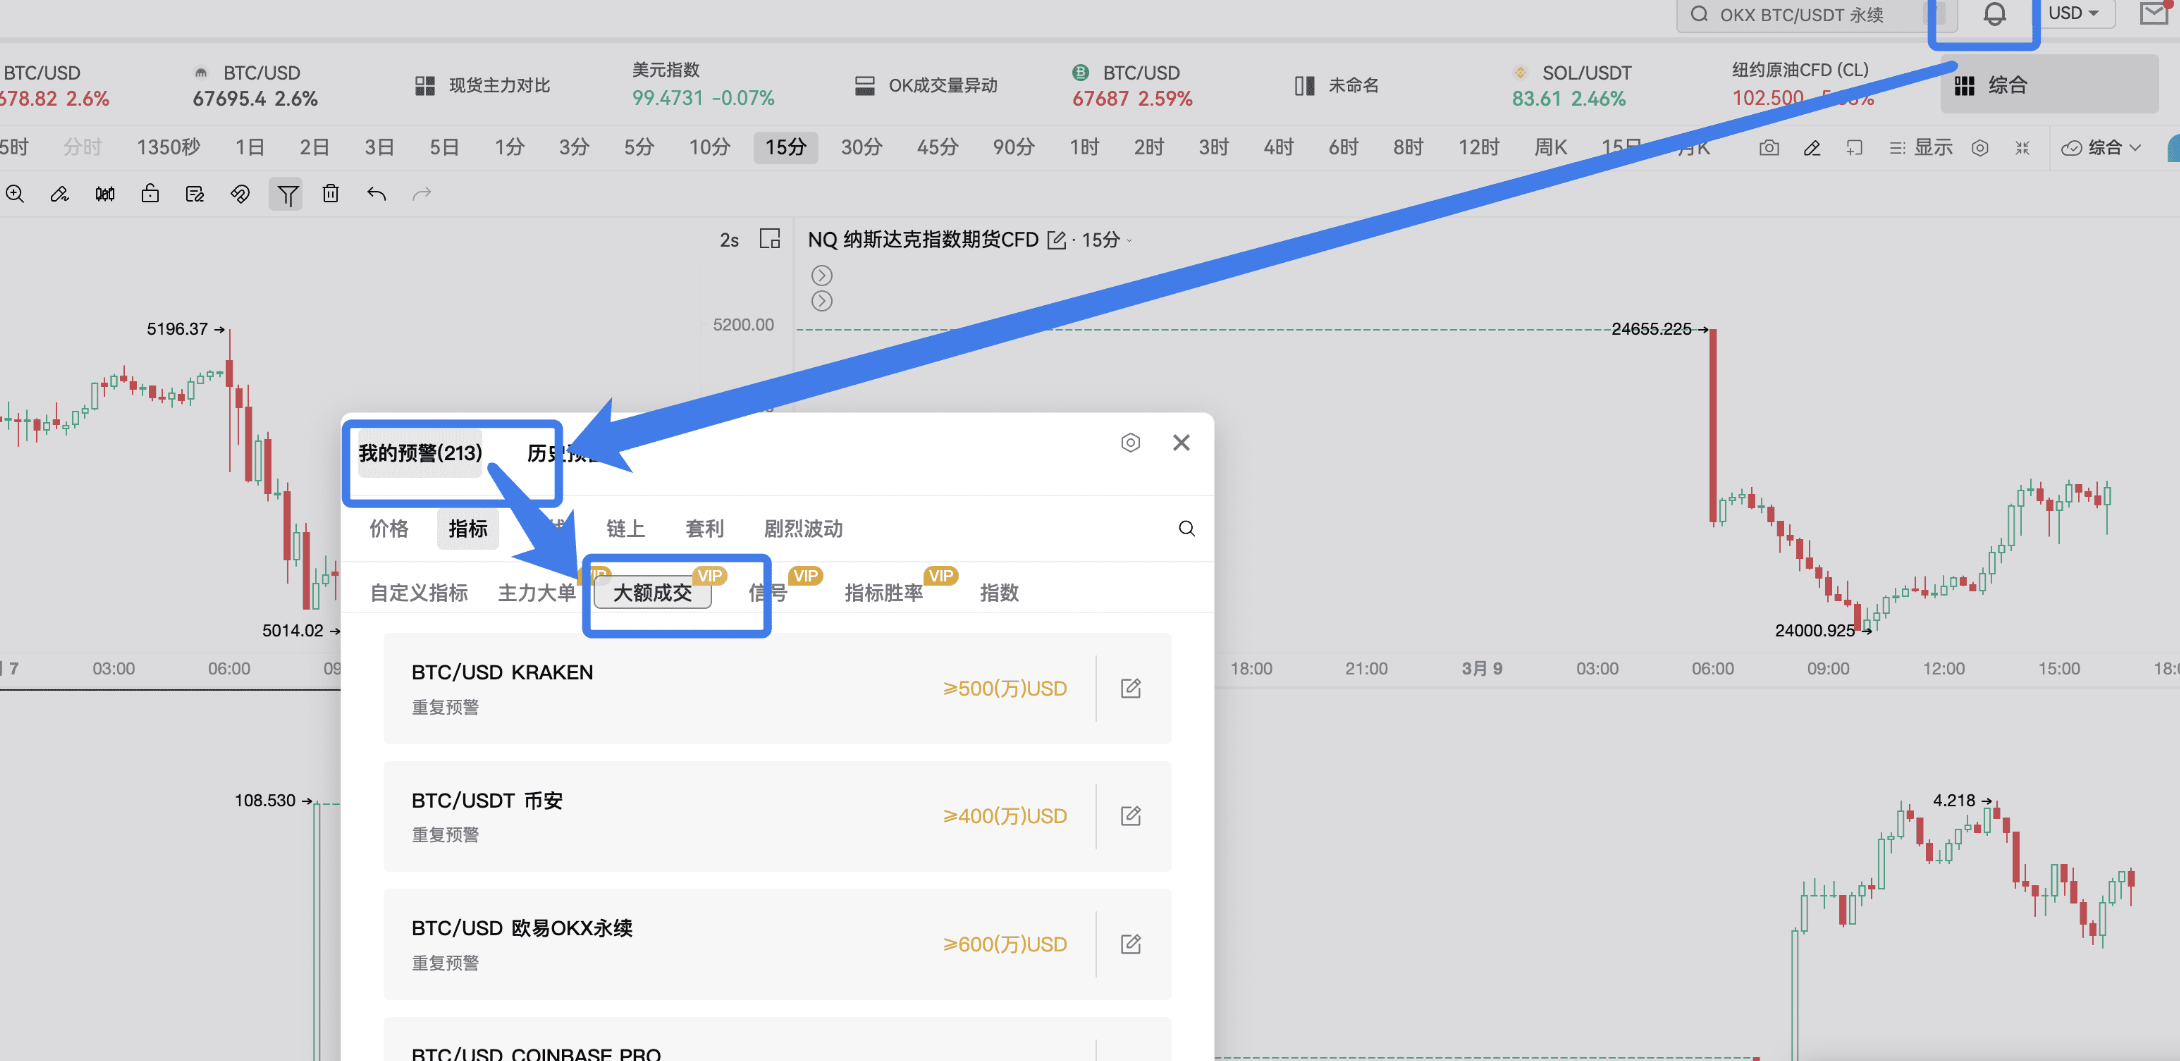Viewport: 2180px width, 1061px height.
Task: Click the trash delete drawings icon
Action: pyautogui.click(x=331, y=194)
